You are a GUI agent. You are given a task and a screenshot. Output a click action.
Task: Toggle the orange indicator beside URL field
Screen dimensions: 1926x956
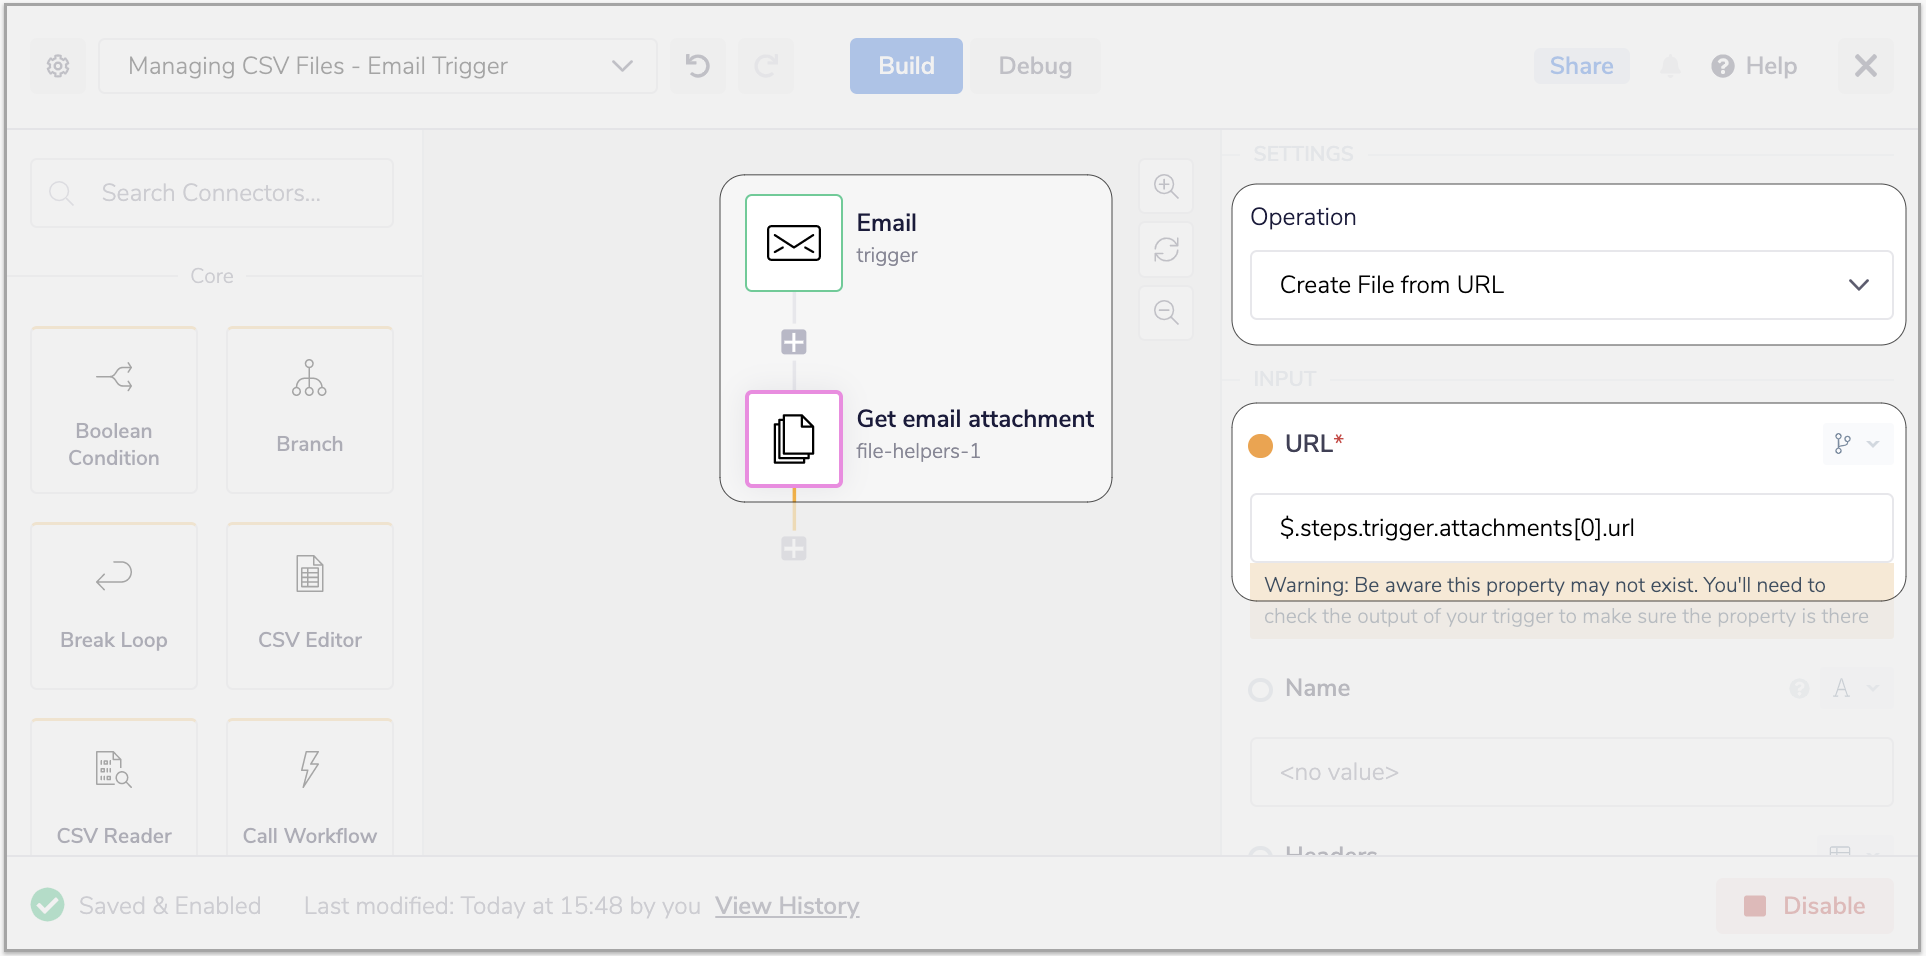coord(1260,446)
